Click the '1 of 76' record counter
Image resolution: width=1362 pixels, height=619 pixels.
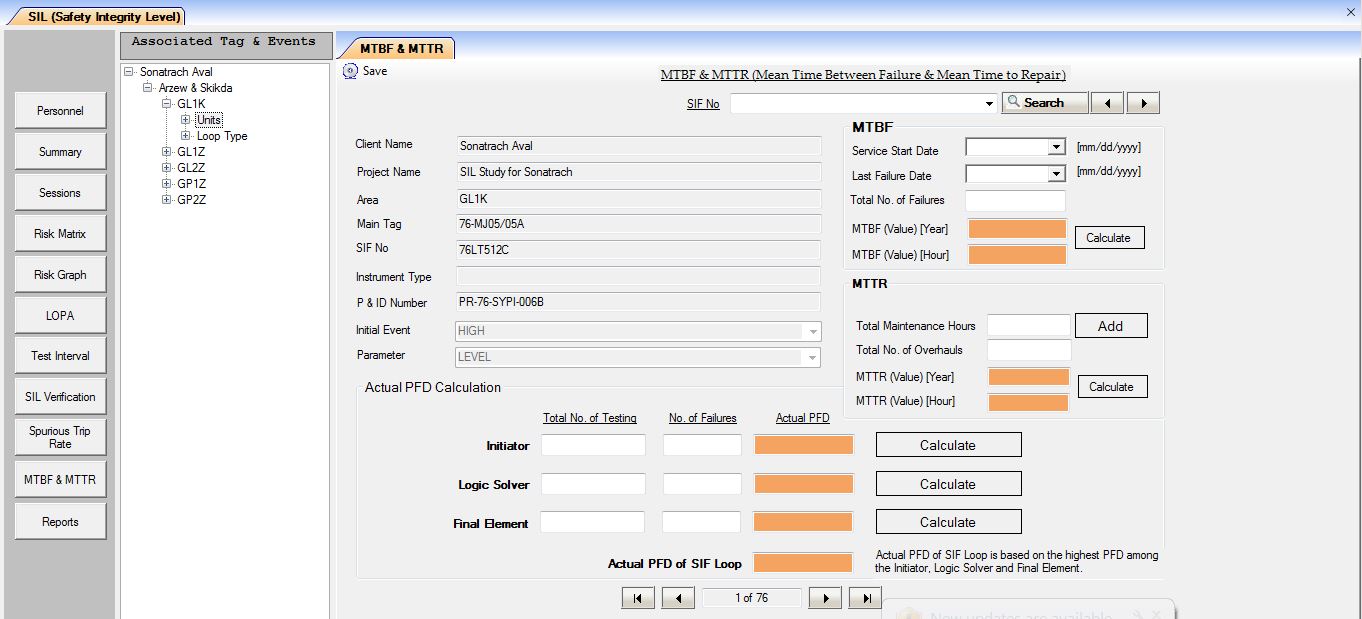[x=751, y=598]
